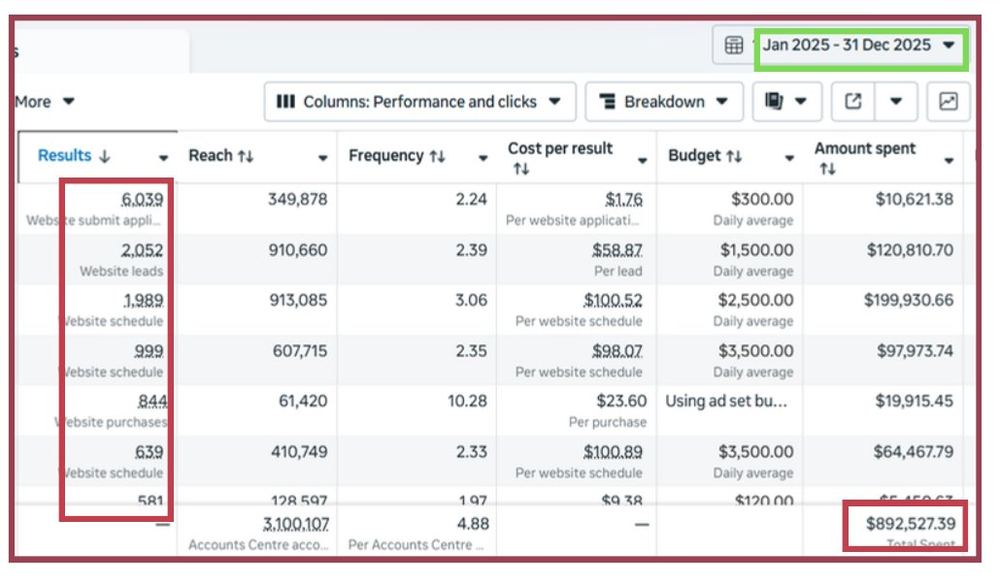Sort by the Budget column
The height and width of the screenshot is (584, 1000).
point(705,156)
